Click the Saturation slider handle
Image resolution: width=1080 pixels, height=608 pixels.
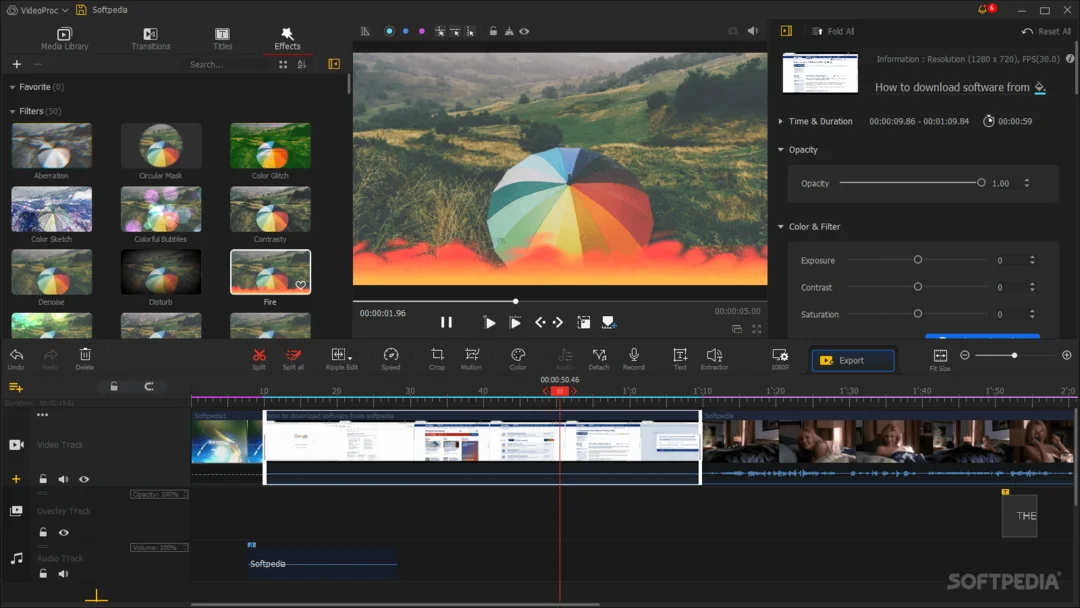pos(917,313)
